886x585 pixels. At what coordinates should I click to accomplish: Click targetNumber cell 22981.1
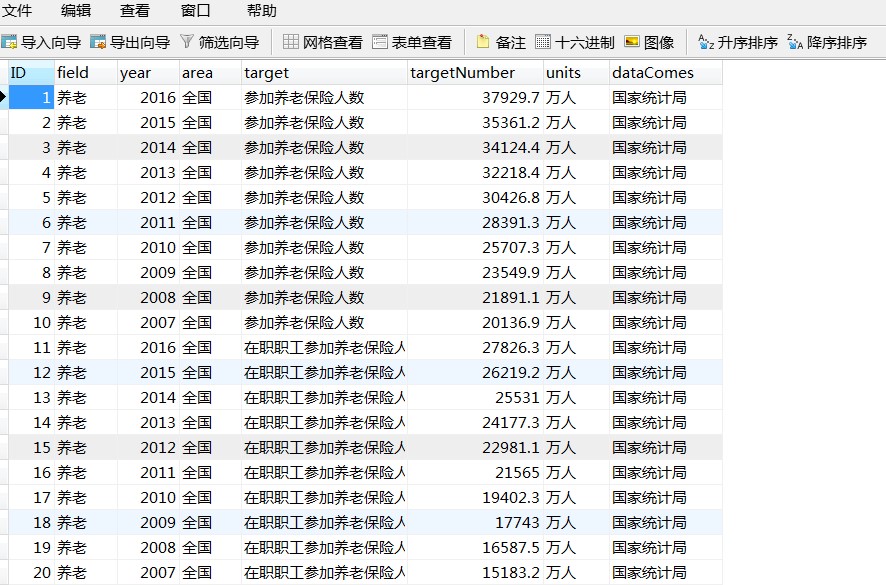475,447
